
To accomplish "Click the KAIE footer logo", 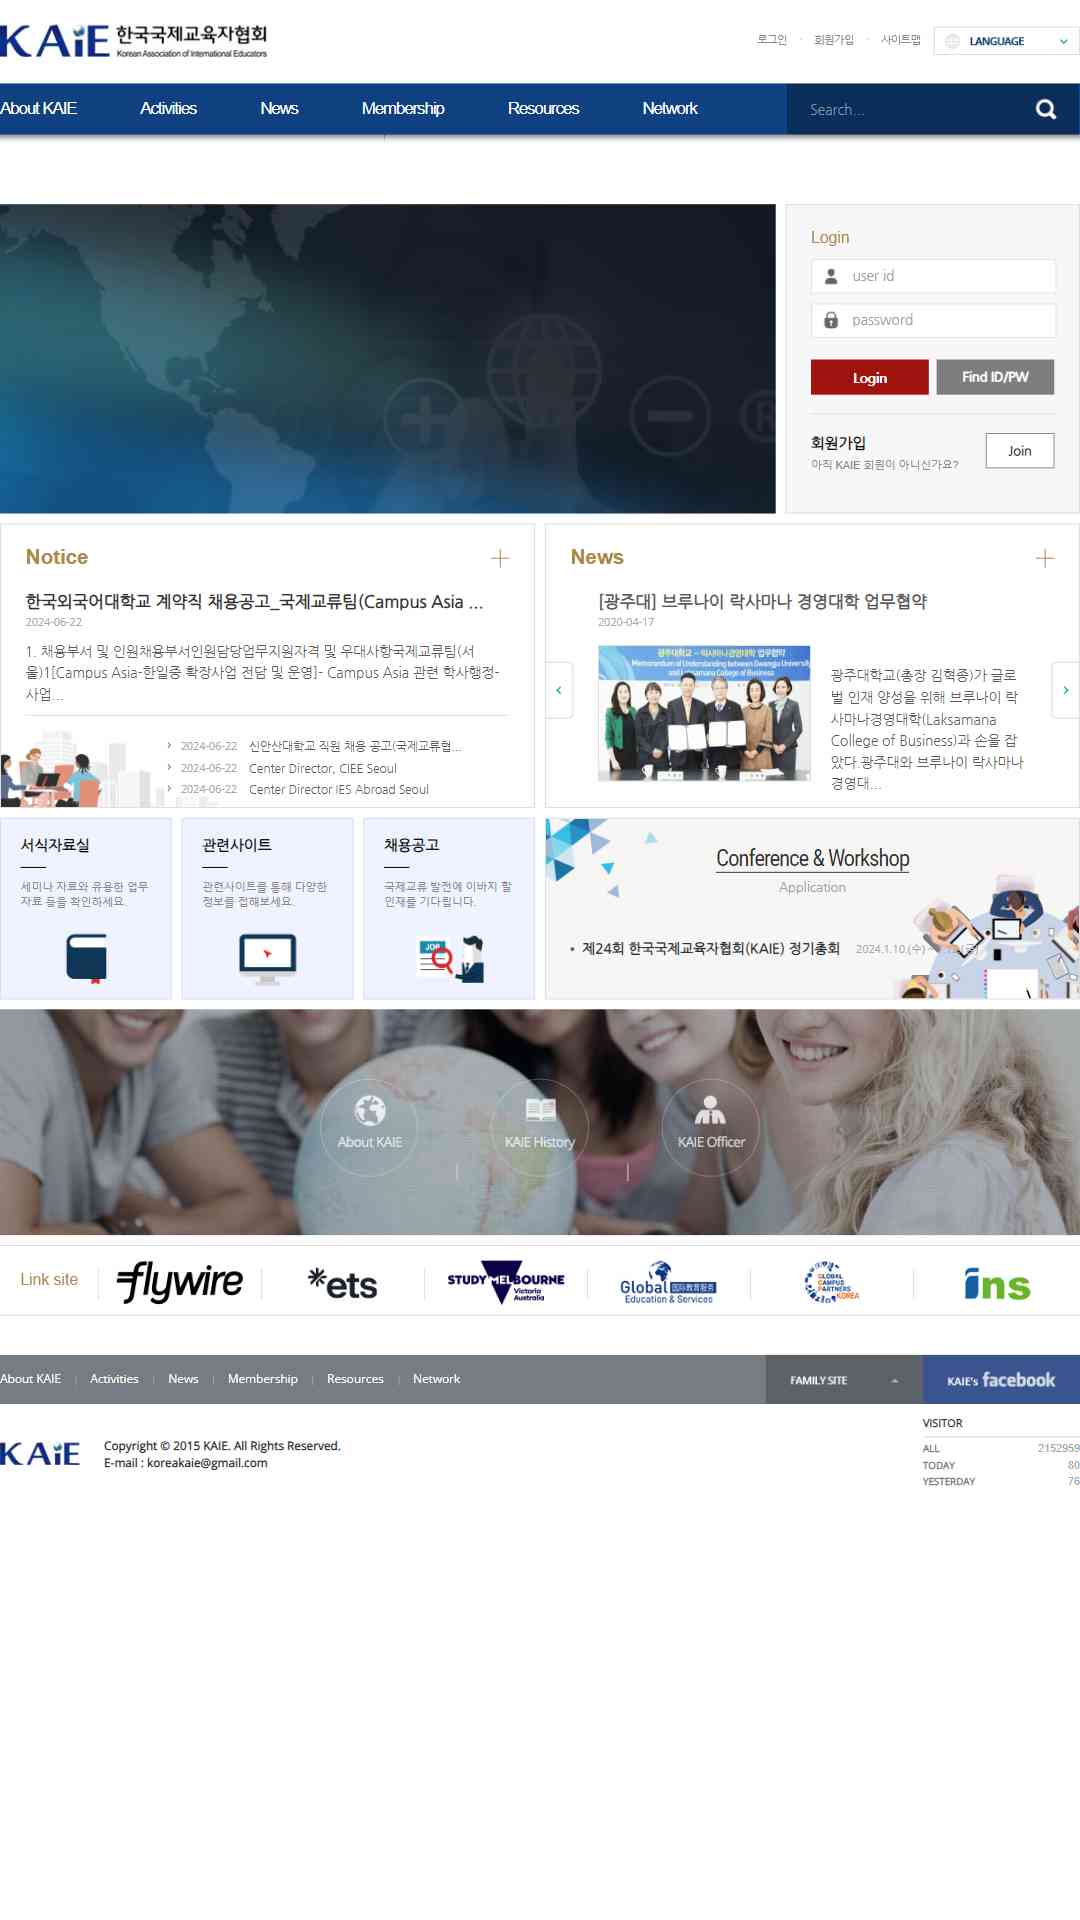I will point(40,1454).
